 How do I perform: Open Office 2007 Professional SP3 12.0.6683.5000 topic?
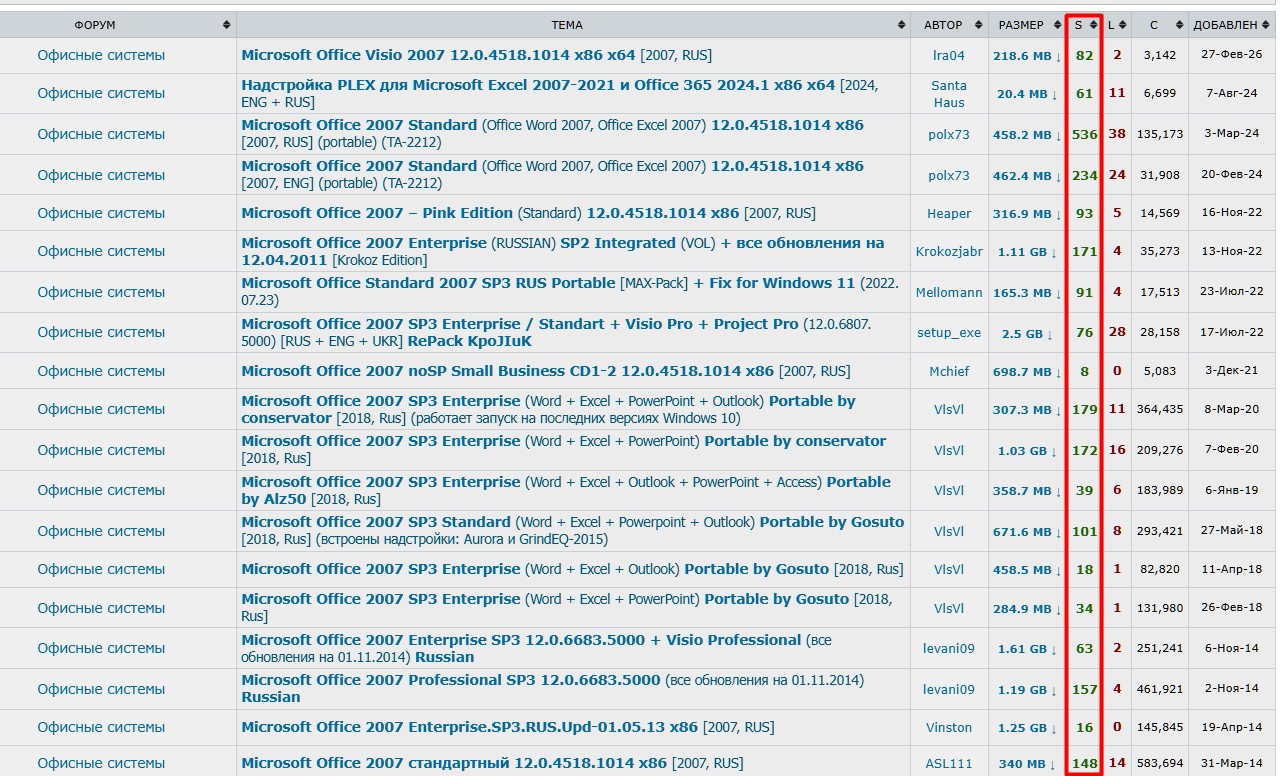[553, 688]
